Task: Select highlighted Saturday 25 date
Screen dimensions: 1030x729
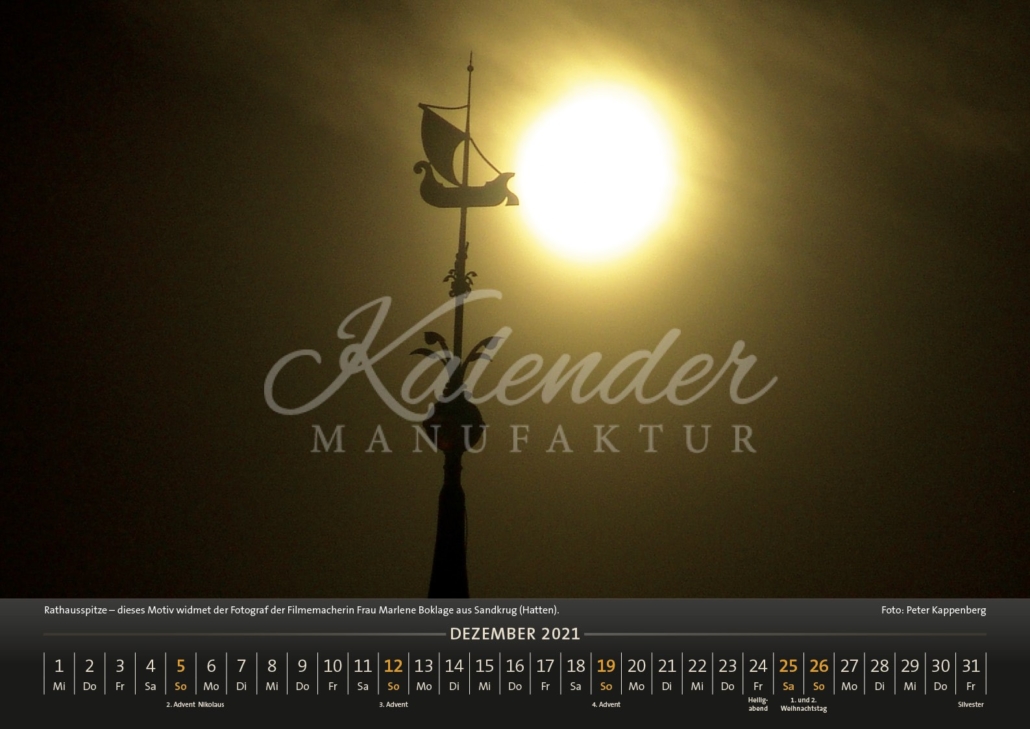Action: pos(788,672)
